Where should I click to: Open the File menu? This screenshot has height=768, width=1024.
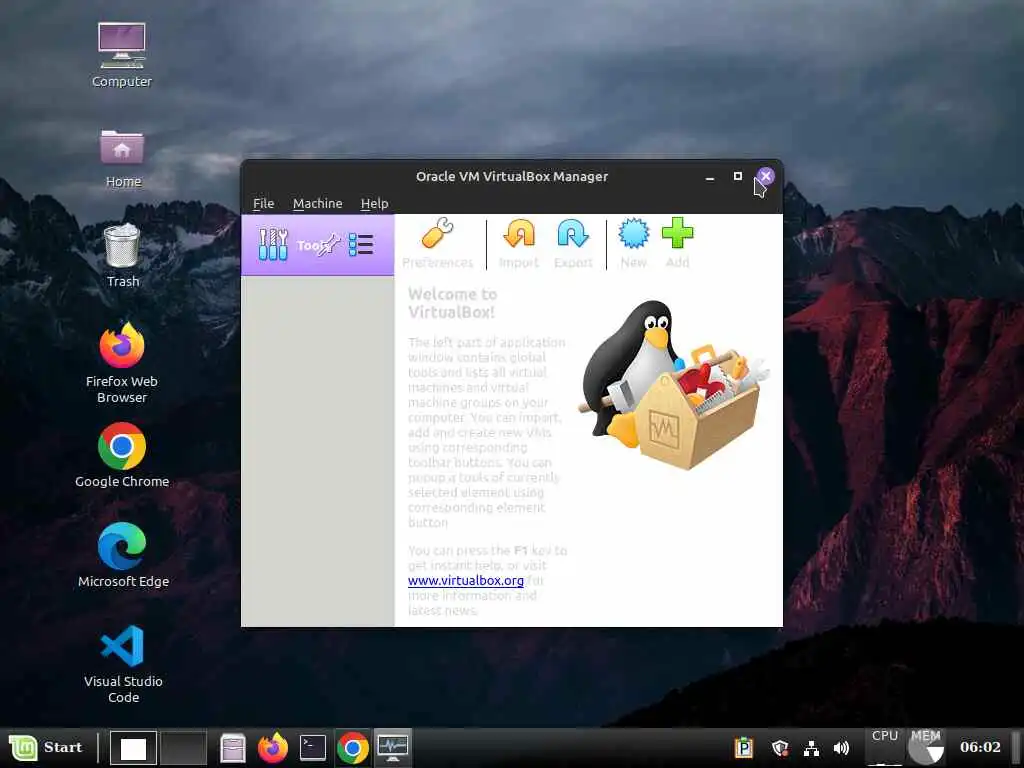coord(263,203)
